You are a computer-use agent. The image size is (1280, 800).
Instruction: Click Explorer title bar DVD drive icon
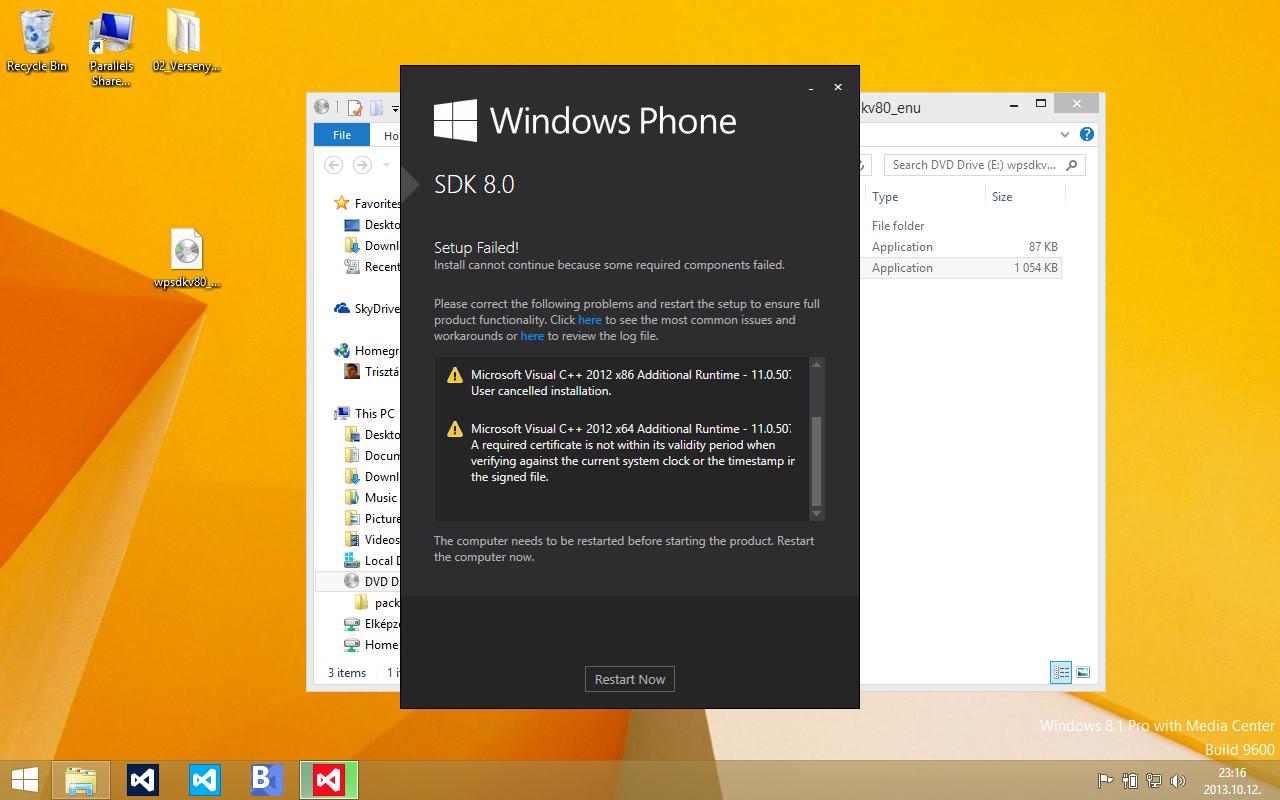coord(321,106)
